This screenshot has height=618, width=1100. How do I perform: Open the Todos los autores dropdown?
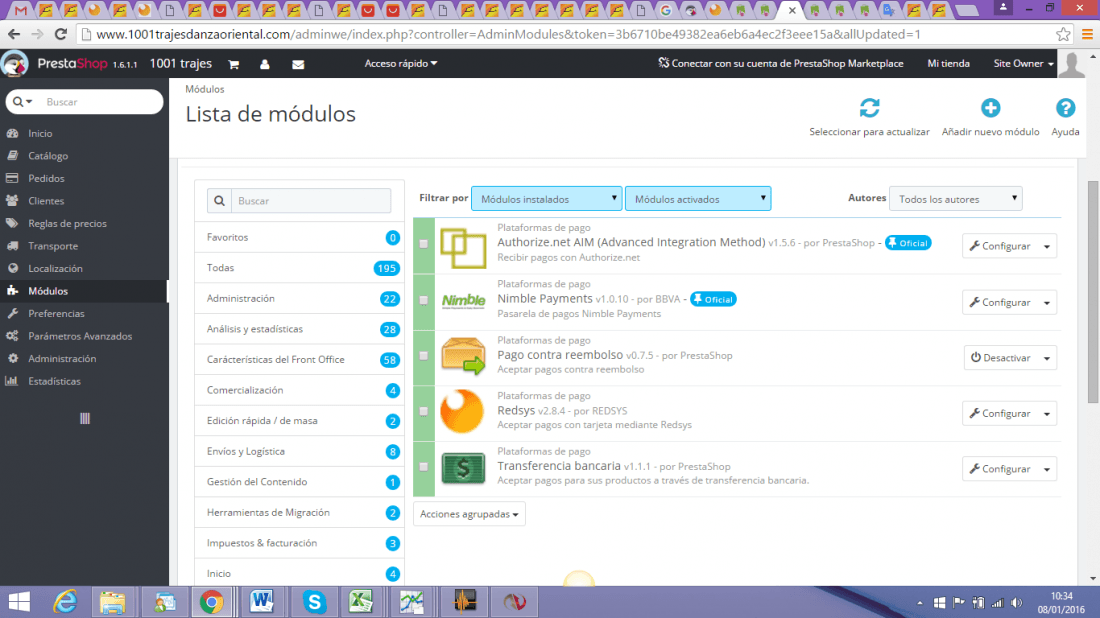pos(955,199)
